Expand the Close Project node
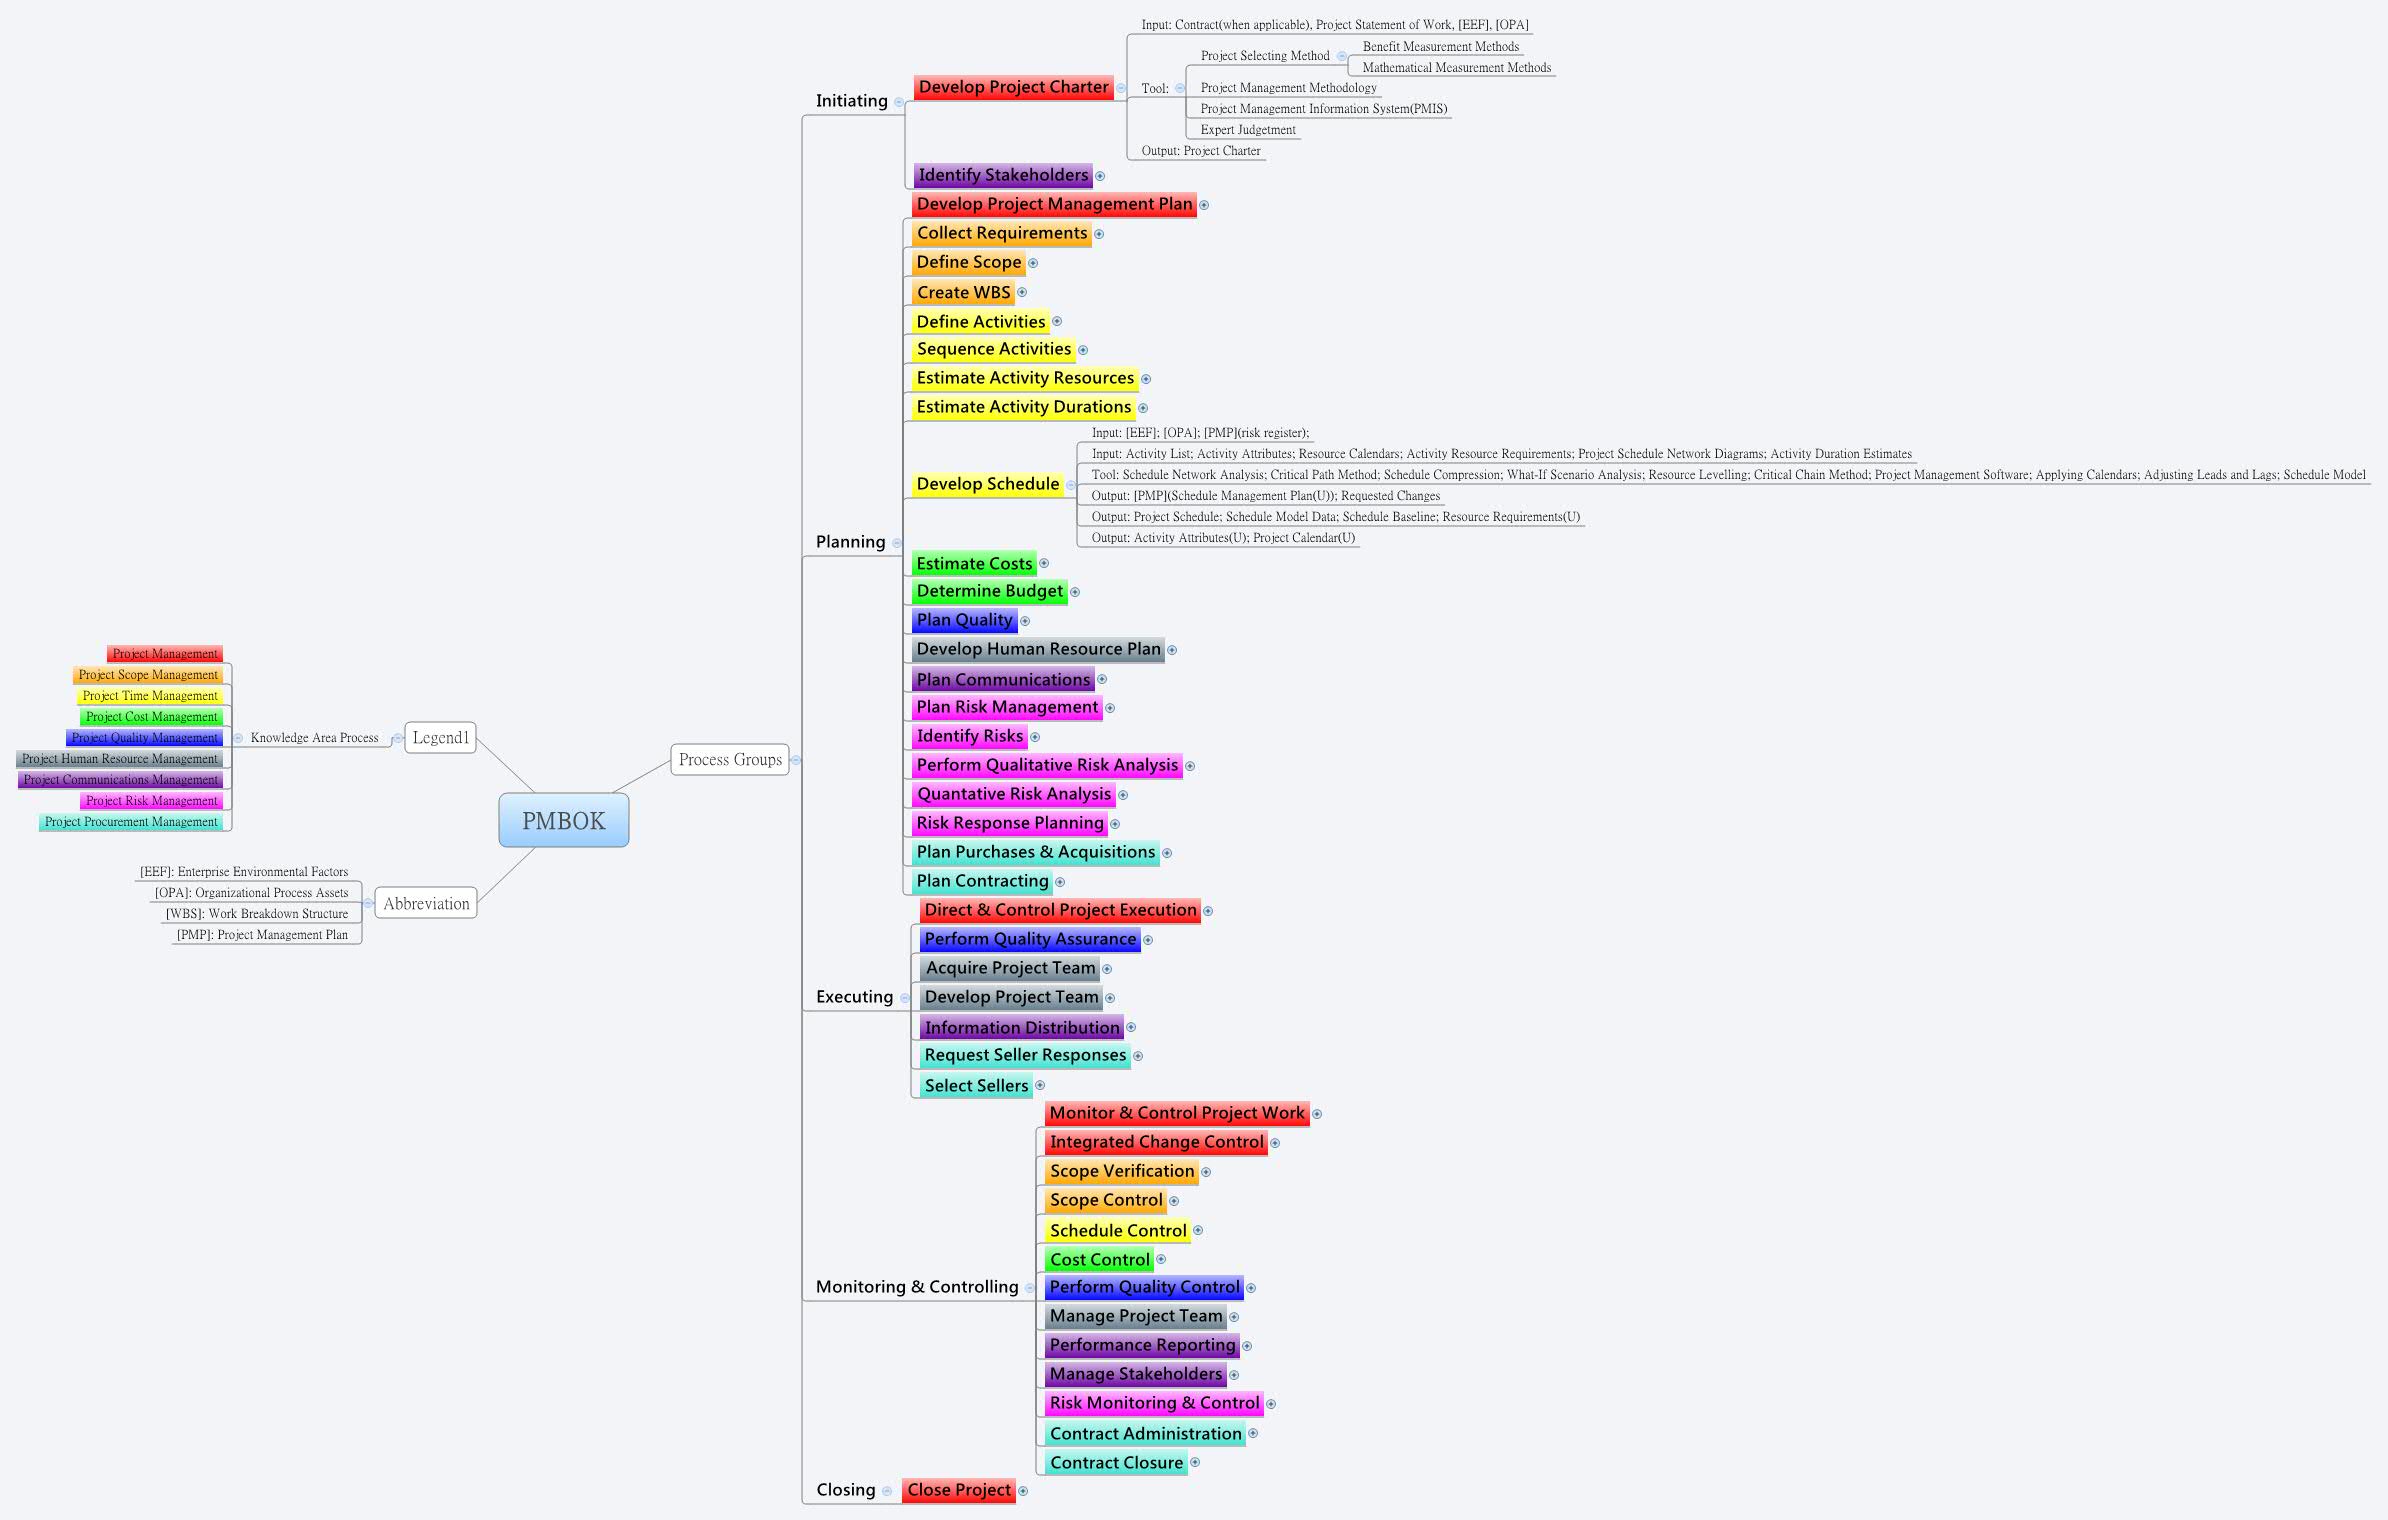Screen dimensions: 2388x1520 click(x=1023, y=1491)
